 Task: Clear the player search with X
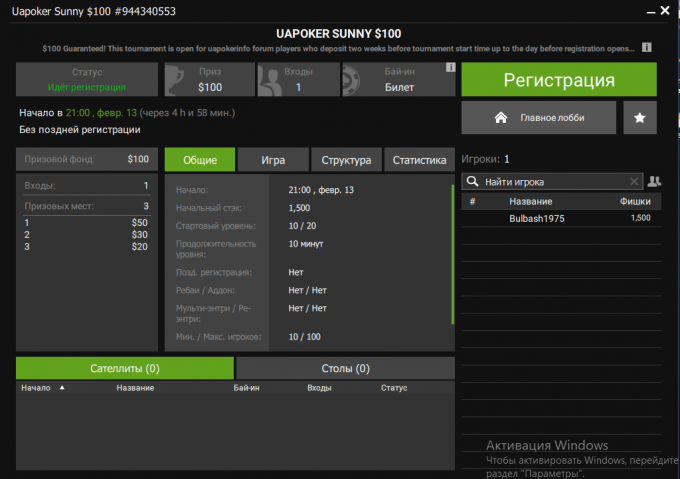pos(634,182)
